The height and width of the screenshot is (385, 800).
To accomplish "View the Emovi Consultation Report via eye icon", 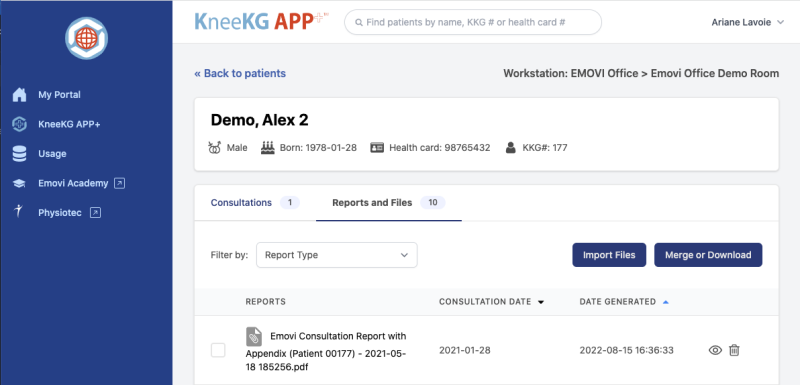I will [715, 350].
